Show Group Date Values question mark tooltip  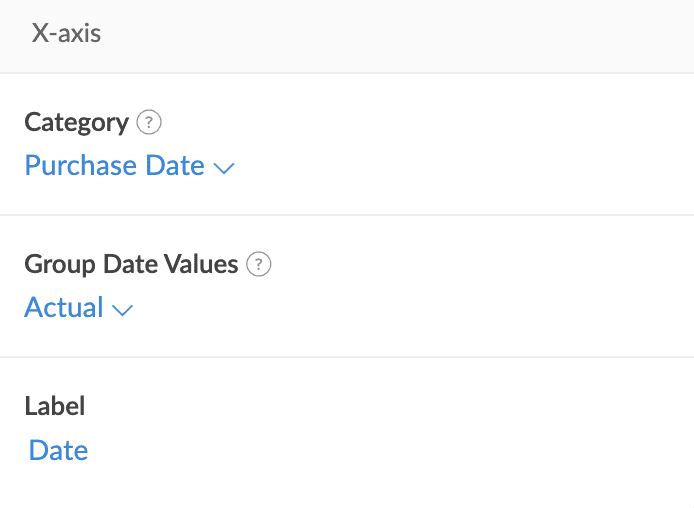259,265
